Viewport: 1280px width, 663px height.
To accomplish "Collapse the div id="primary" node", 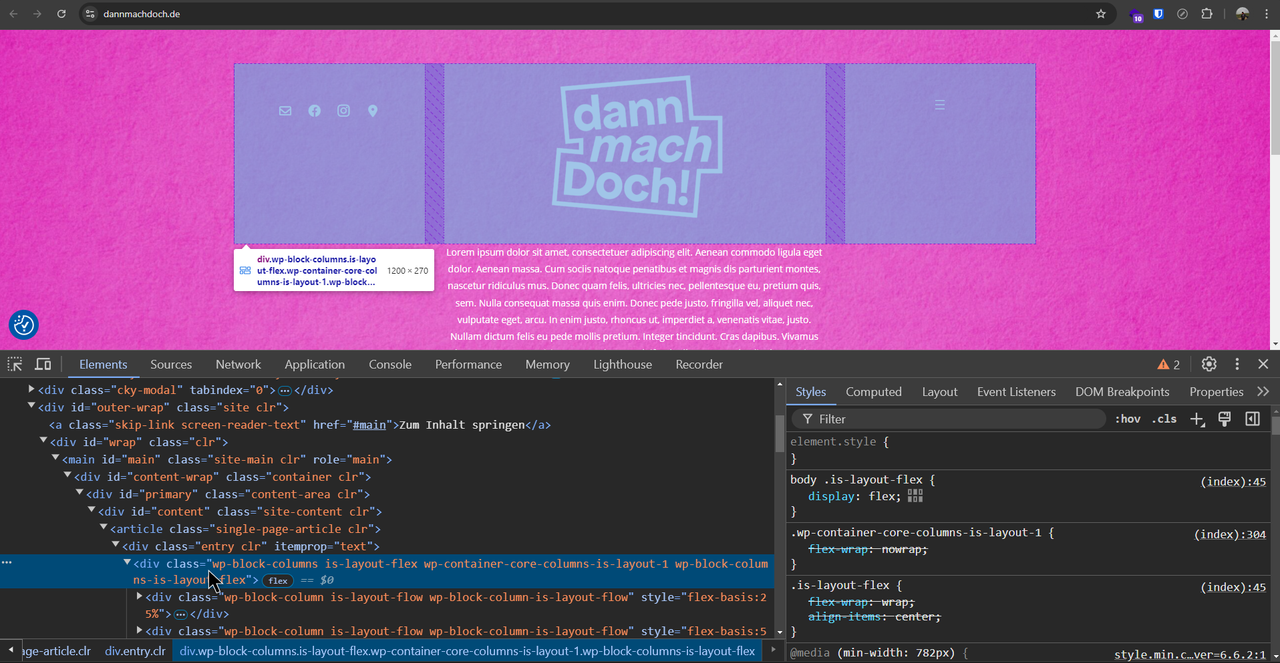I will coord(79,493).
